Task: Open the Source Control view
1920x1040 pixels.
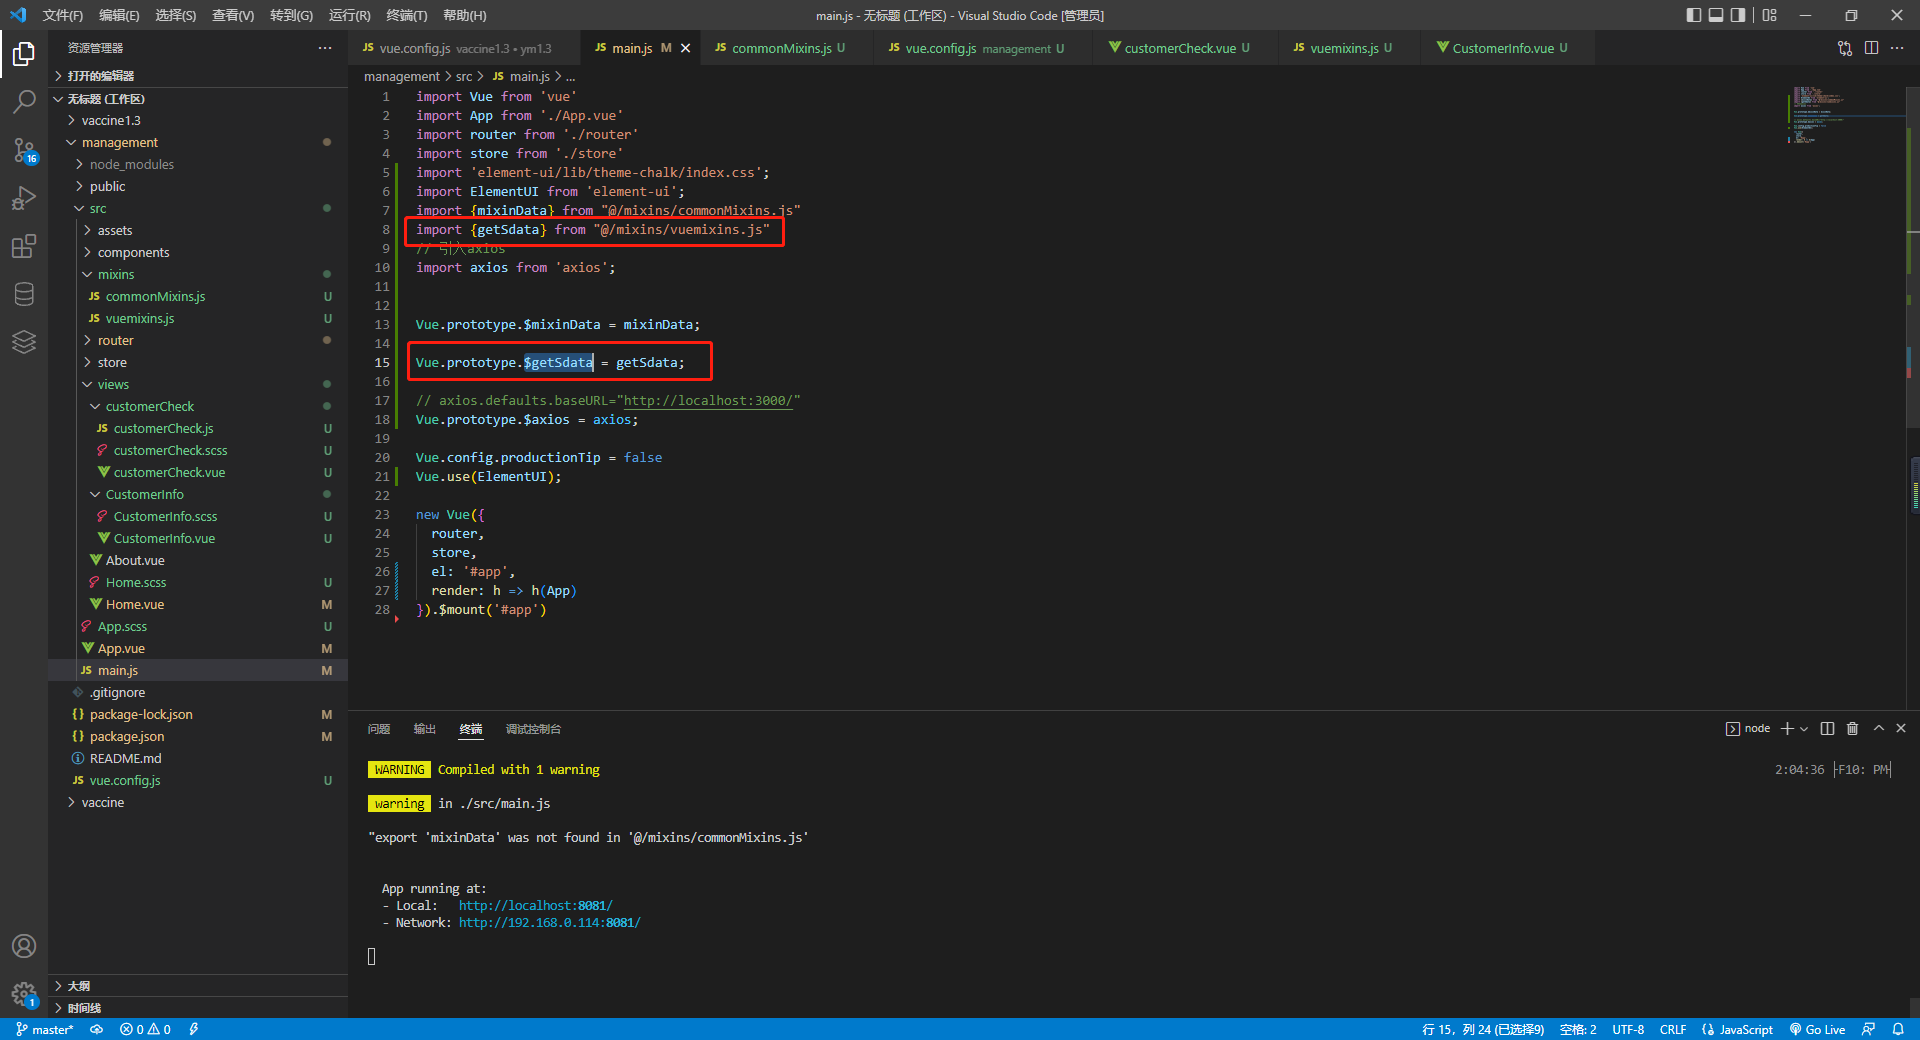Action: click(x=24, y=150)
